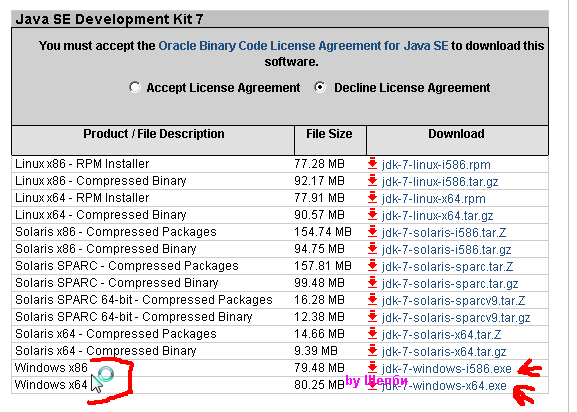The width and height of the screenshot is (577, 412).
Task: Download jdk-7-linux-i586.tar.gz file link
Action: pos(440,182)
